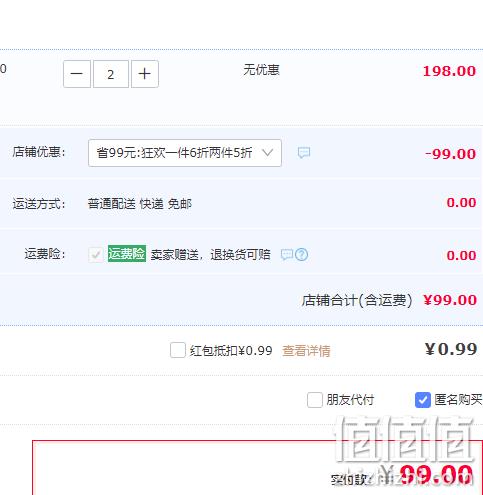The width and height of the screenshot is (483, 495).
Task: Click the 198.00 item subtotal price
Action: 449,71
